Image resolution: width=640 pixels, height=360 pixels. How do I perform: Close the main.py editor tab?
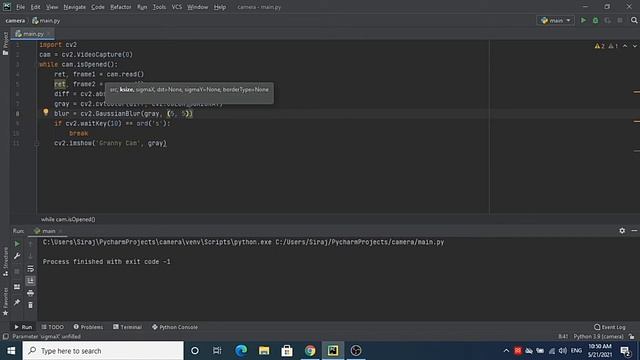click(49, 33)
